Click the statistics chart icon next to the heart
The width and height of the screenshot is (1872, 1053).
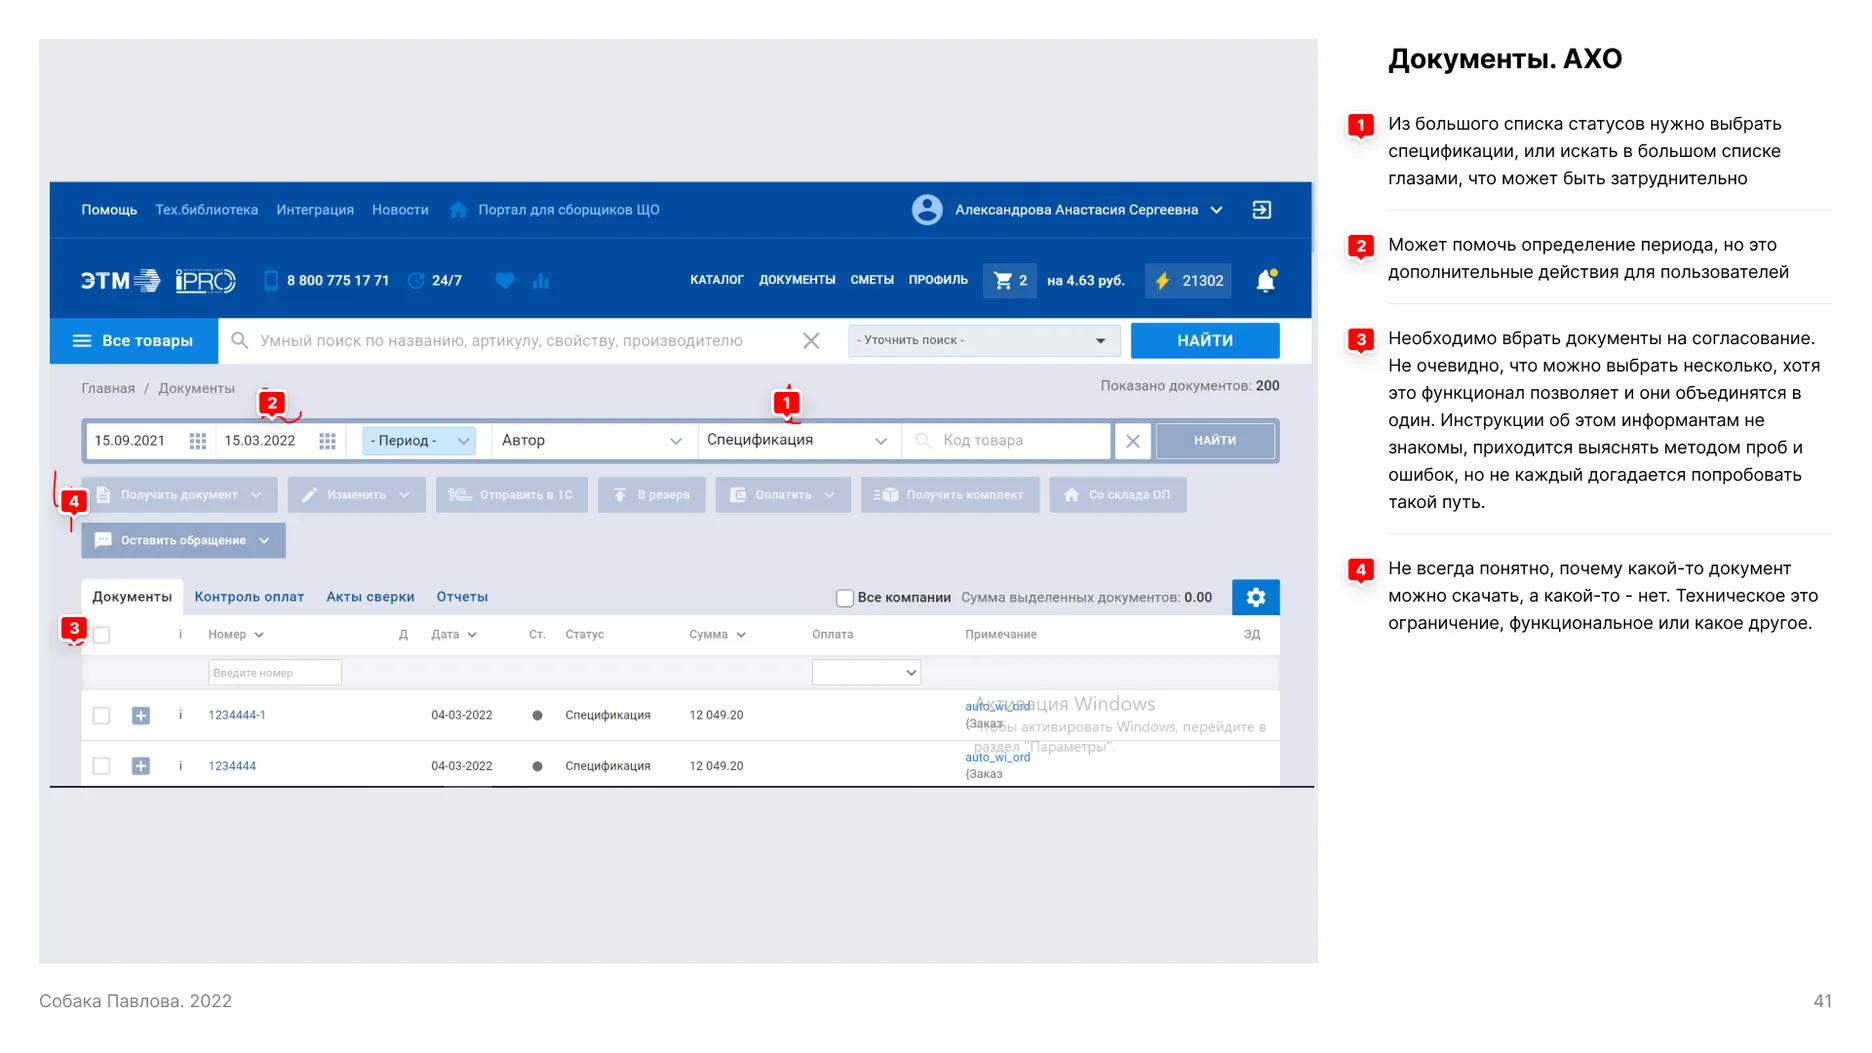pyautogui.click(x=541, y=281)
